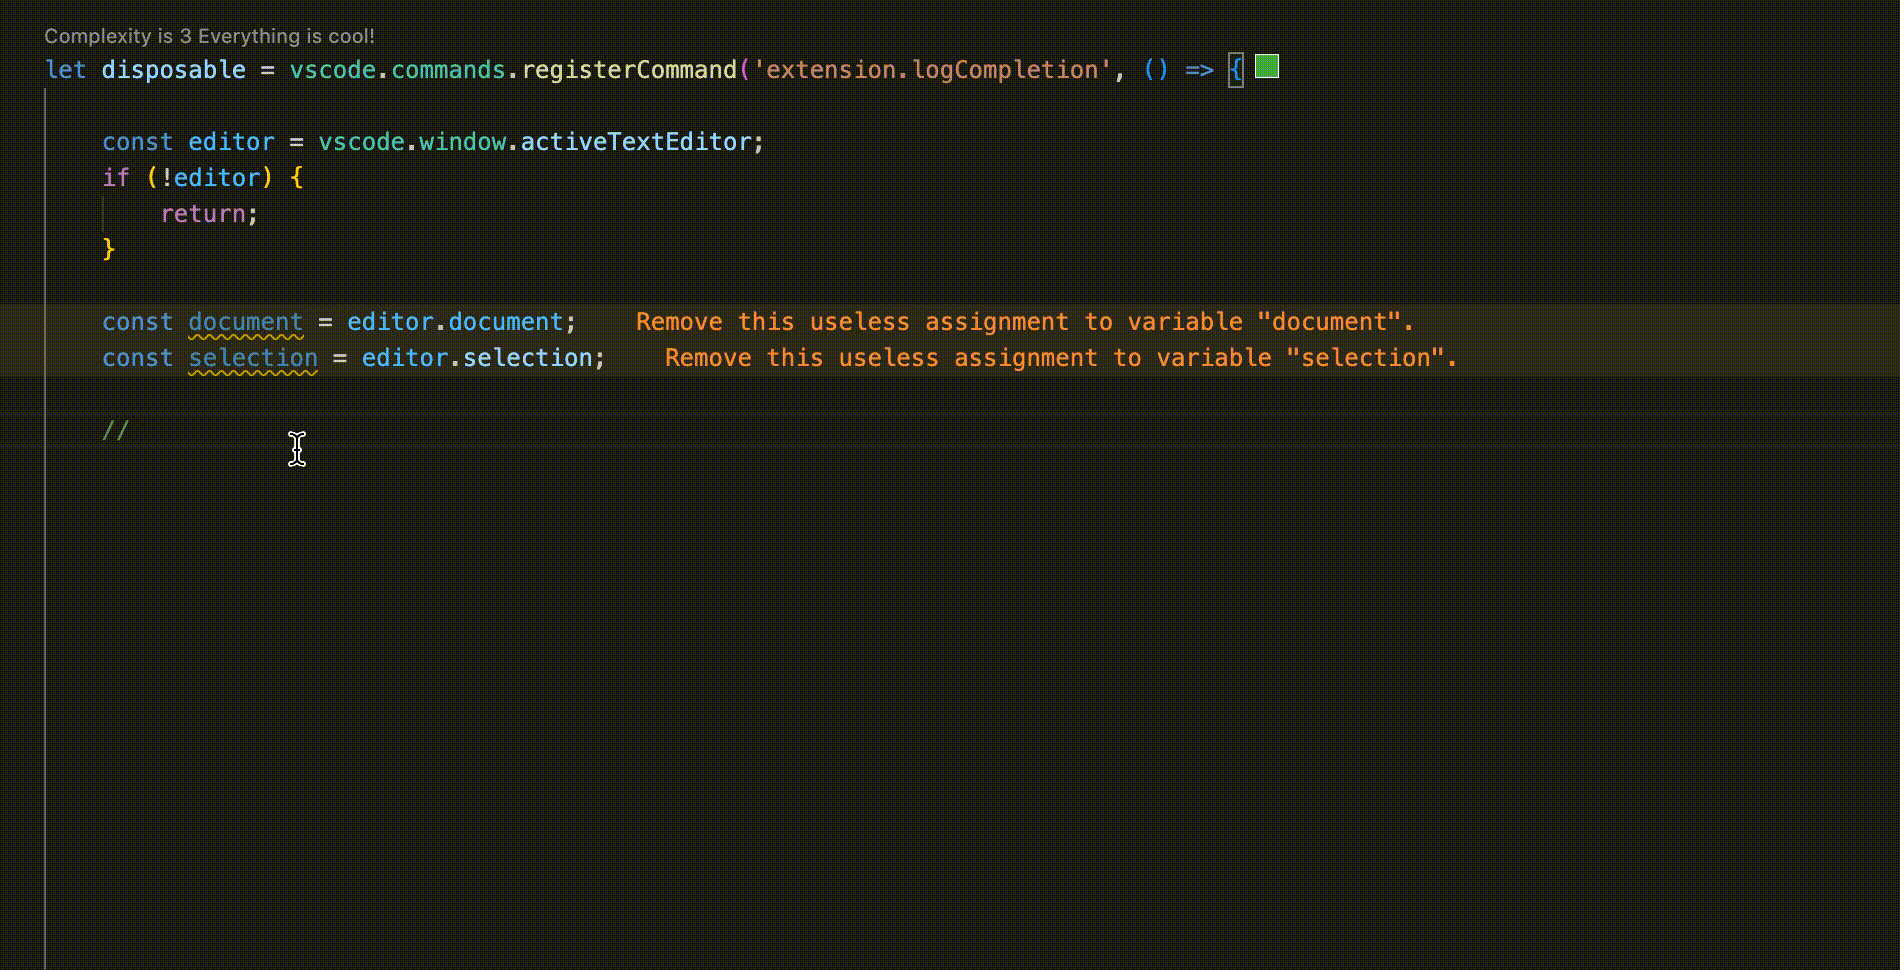Click the yellow closing brace of if block
The image size is (1900, 970).
[x=109, y=249]
